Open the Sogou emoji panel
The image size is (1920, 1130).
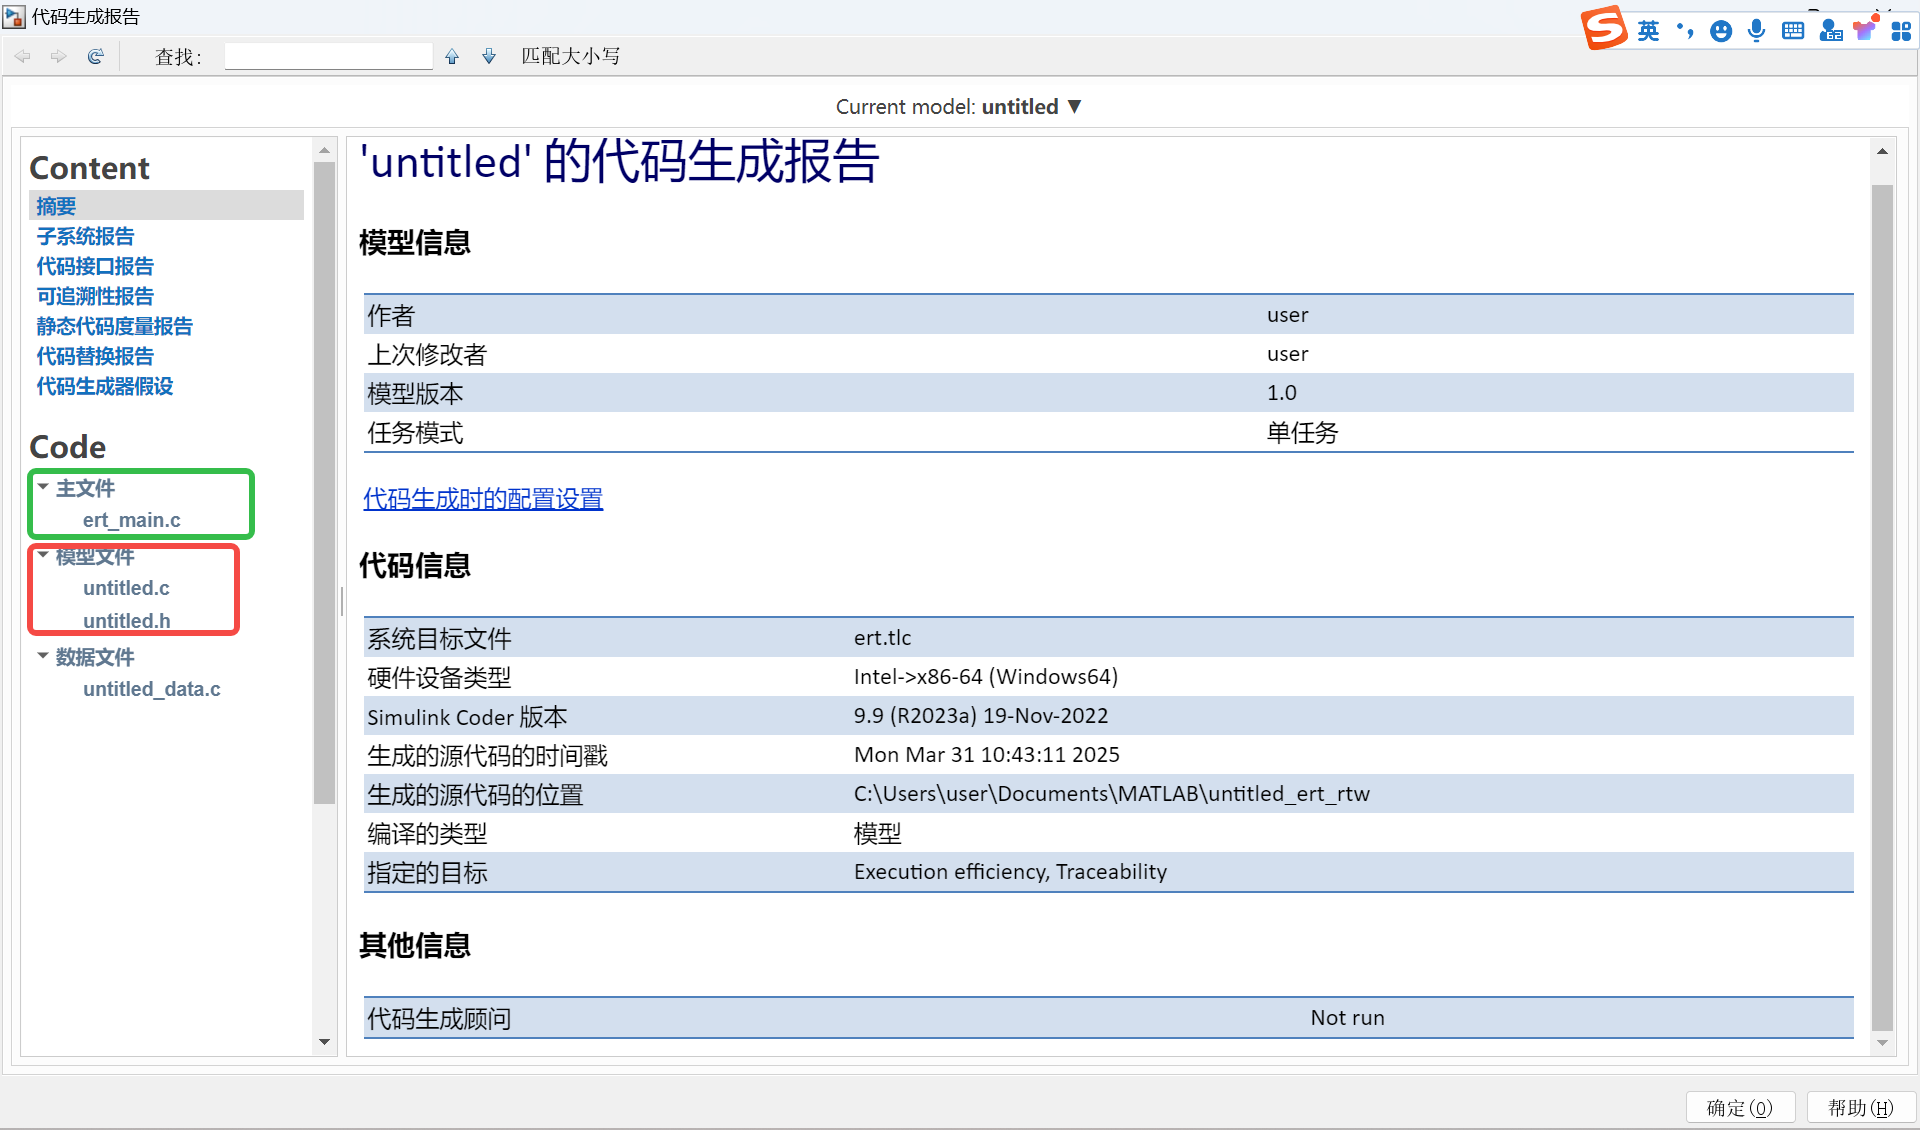[1720, 31]
